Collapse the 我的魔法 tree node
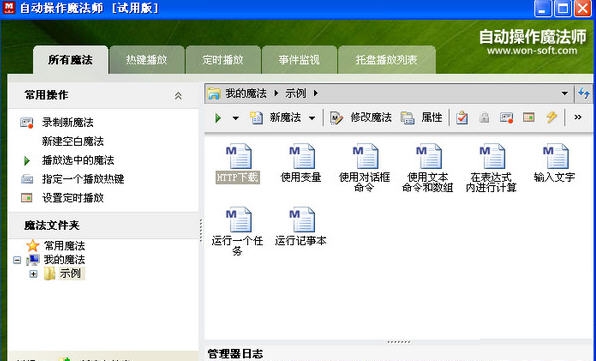Image resolution: width=596 pixels, height=361 pixels. coord(17,260)
